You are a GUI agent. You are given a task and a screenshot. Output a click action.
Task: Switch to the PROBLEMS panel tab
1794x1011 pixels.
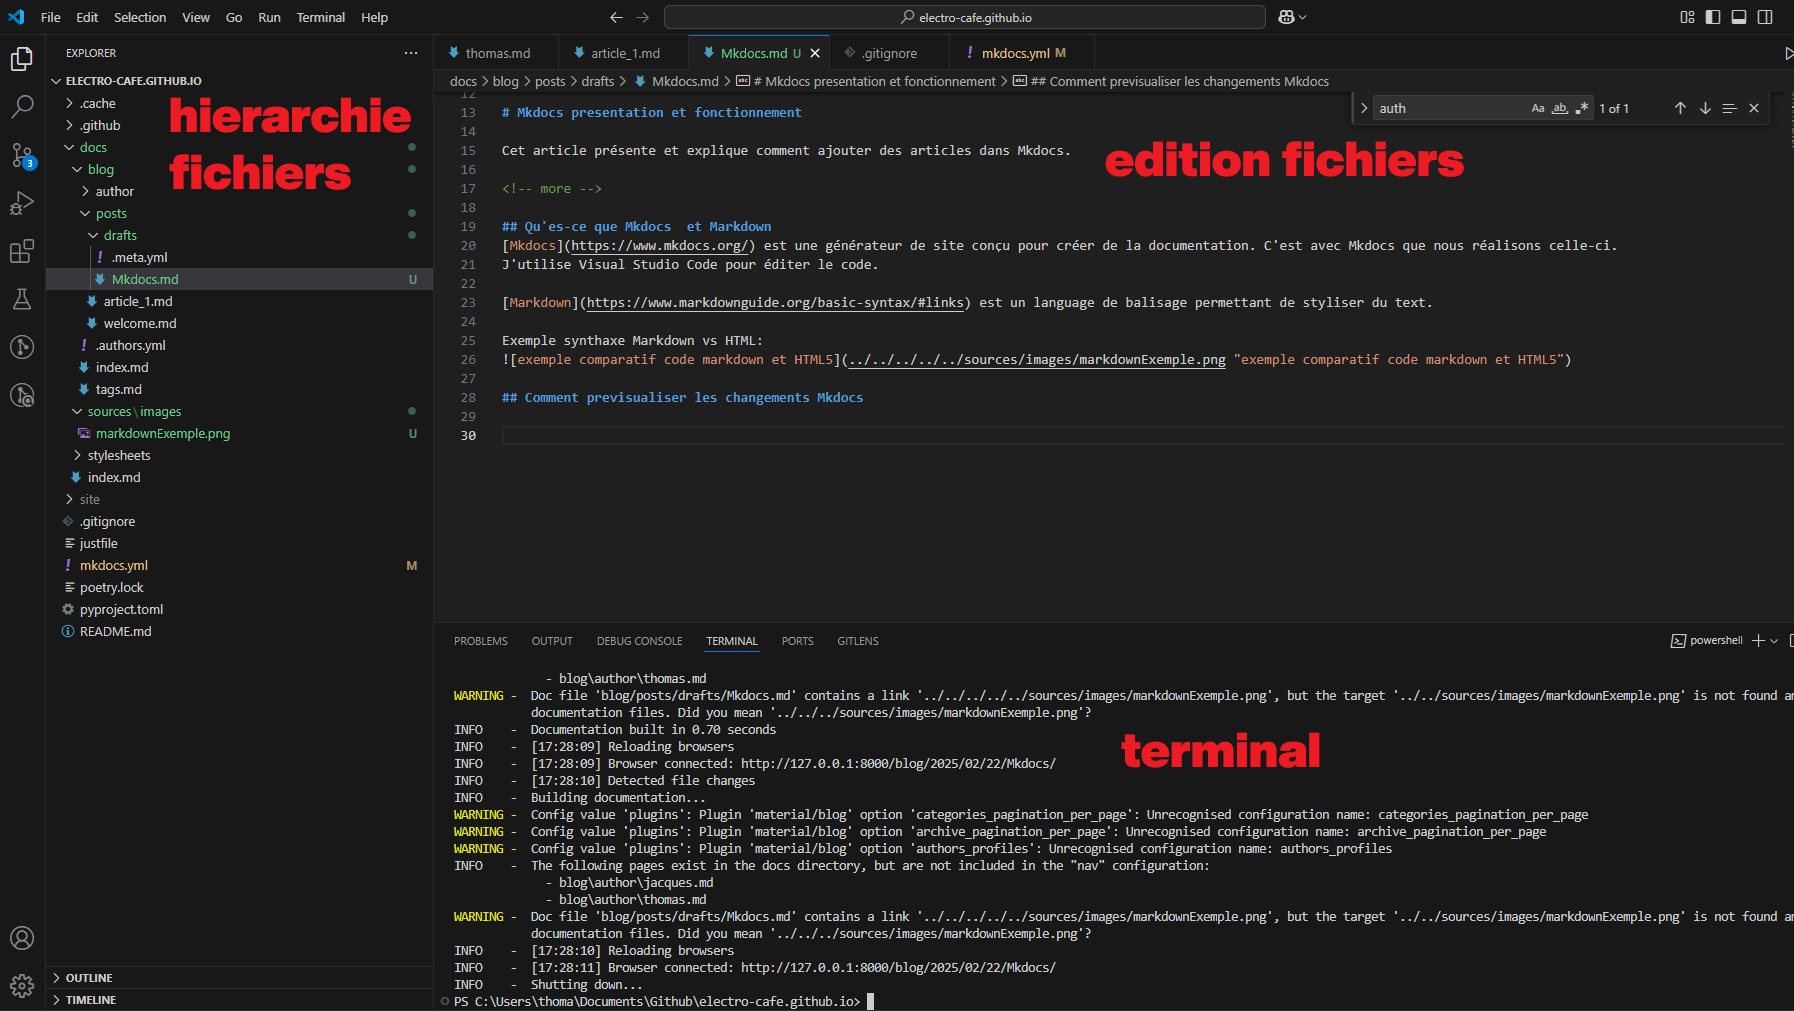pyautogui.click(x=481, y=641)
